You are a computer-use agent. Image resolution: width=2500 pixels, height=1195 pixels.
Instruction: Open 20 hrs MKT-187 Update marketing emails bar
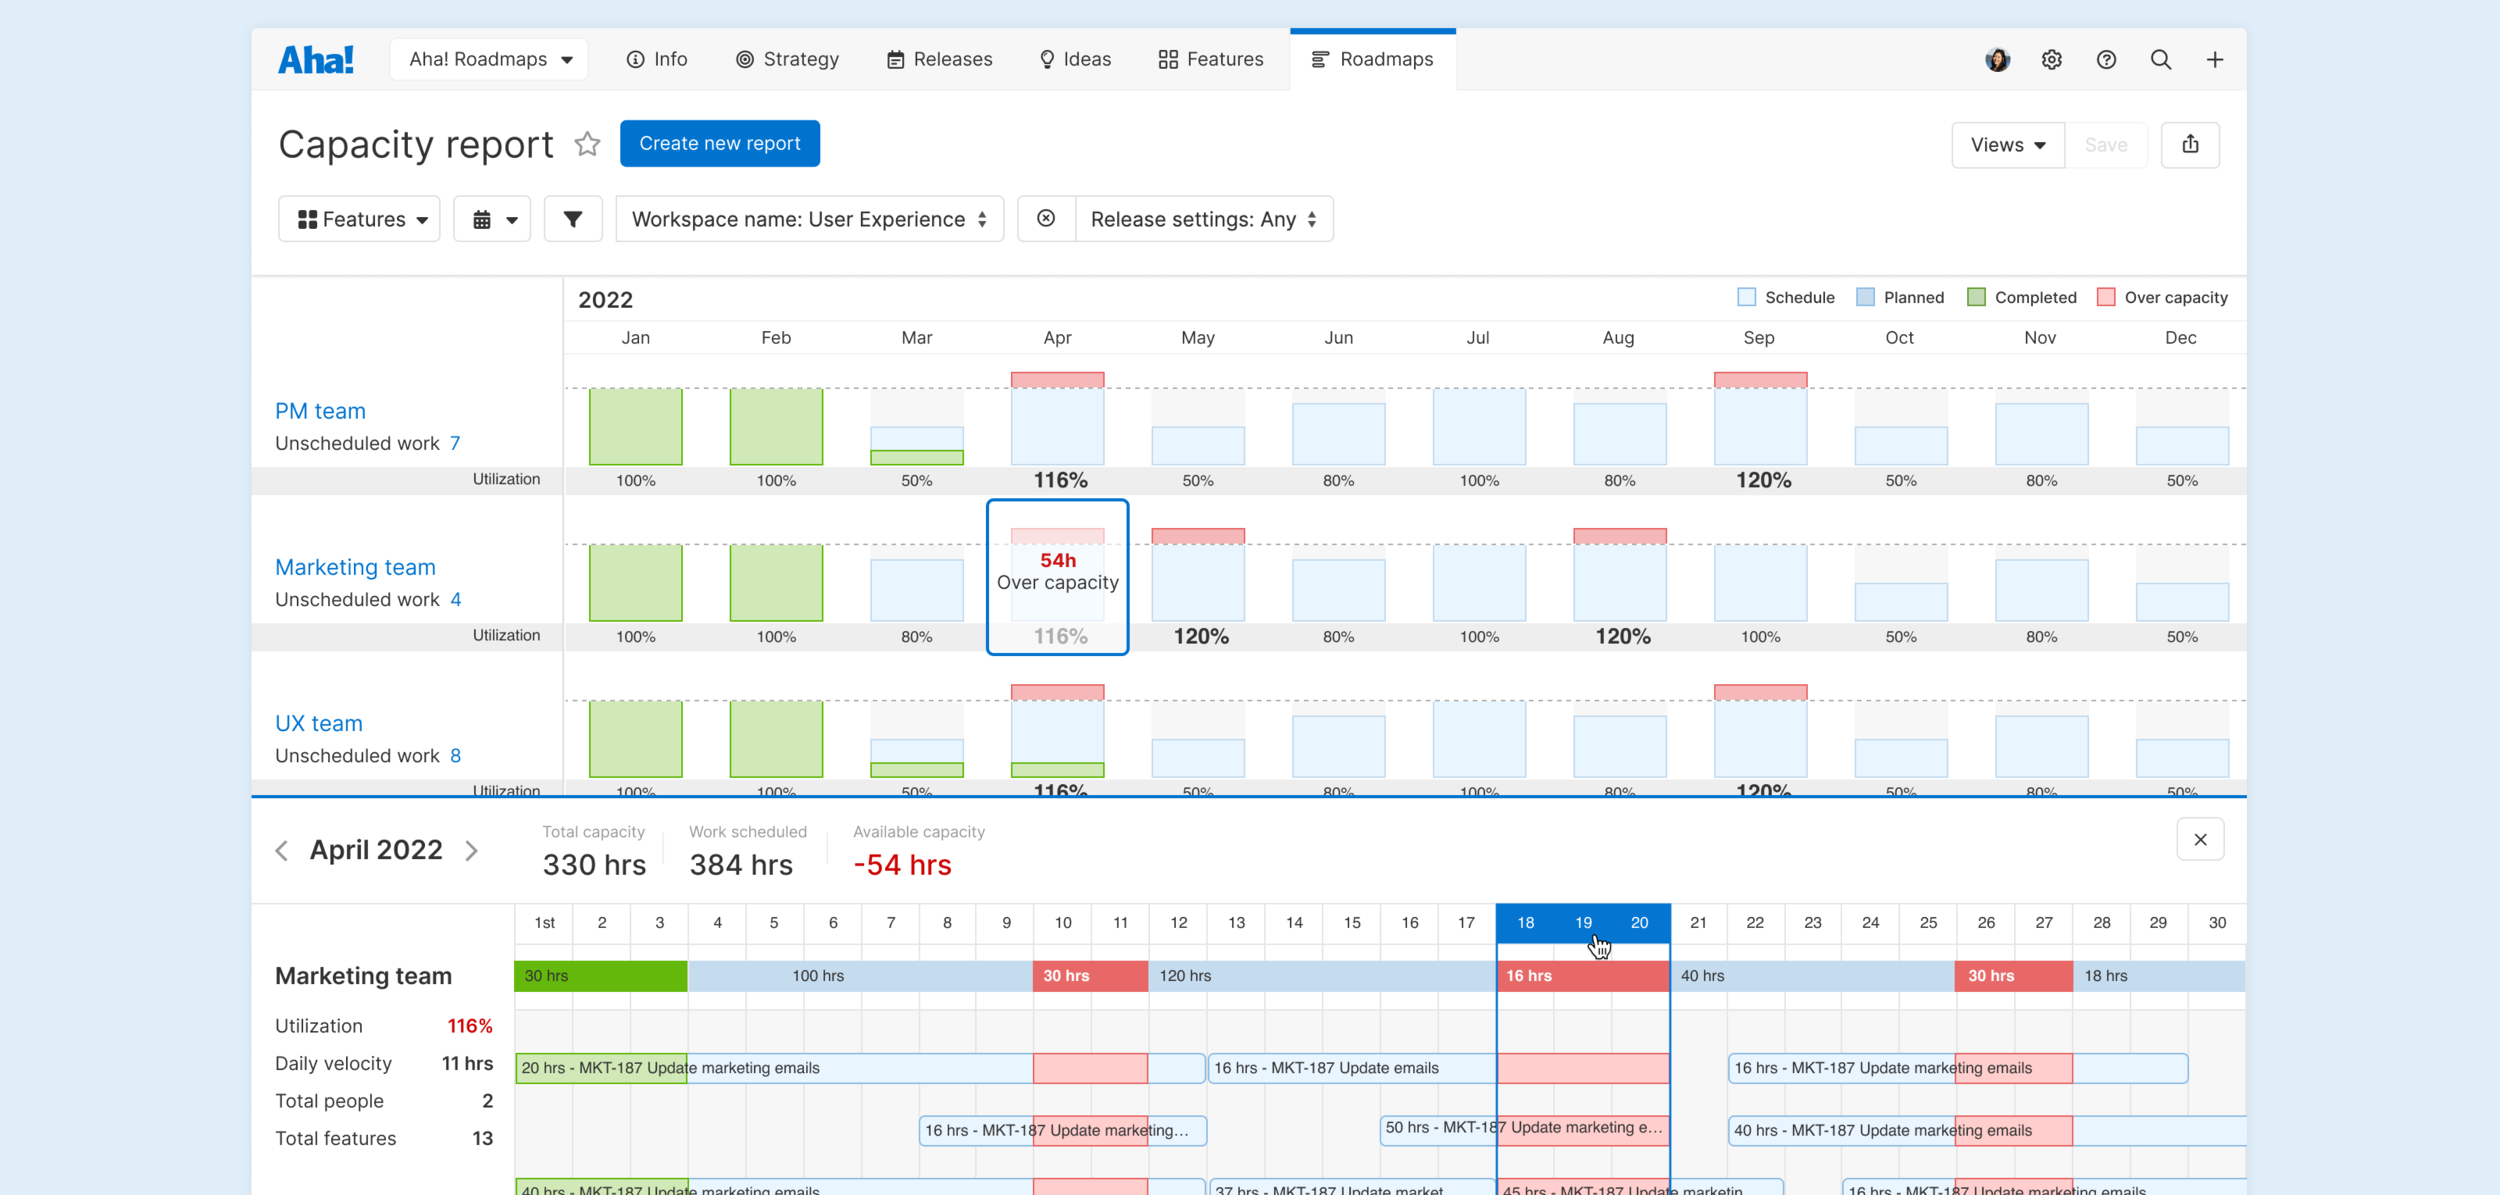pyautogui.click(x=860, y=1068)
